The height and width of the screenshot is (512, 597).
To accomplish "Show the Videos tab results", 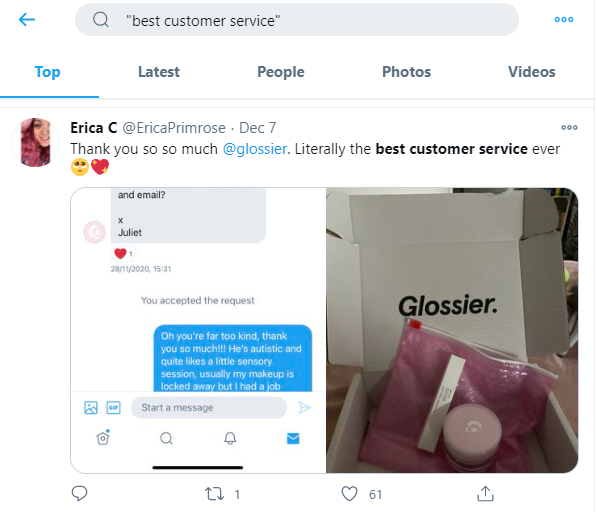I will tap(532, 72).
